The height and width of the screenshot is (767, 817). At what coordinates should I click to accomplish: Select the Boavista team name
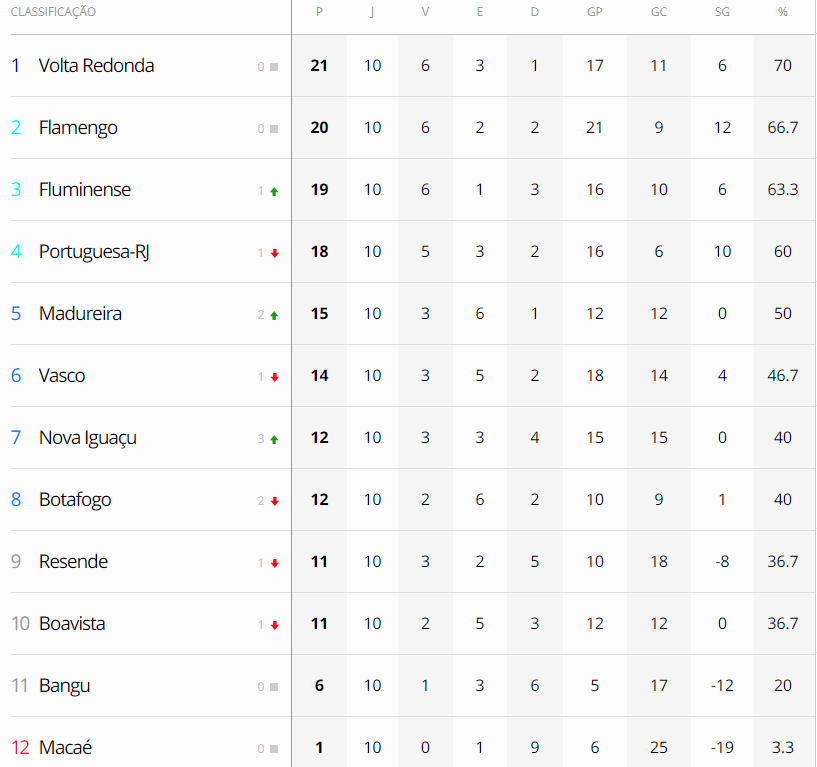72,624
